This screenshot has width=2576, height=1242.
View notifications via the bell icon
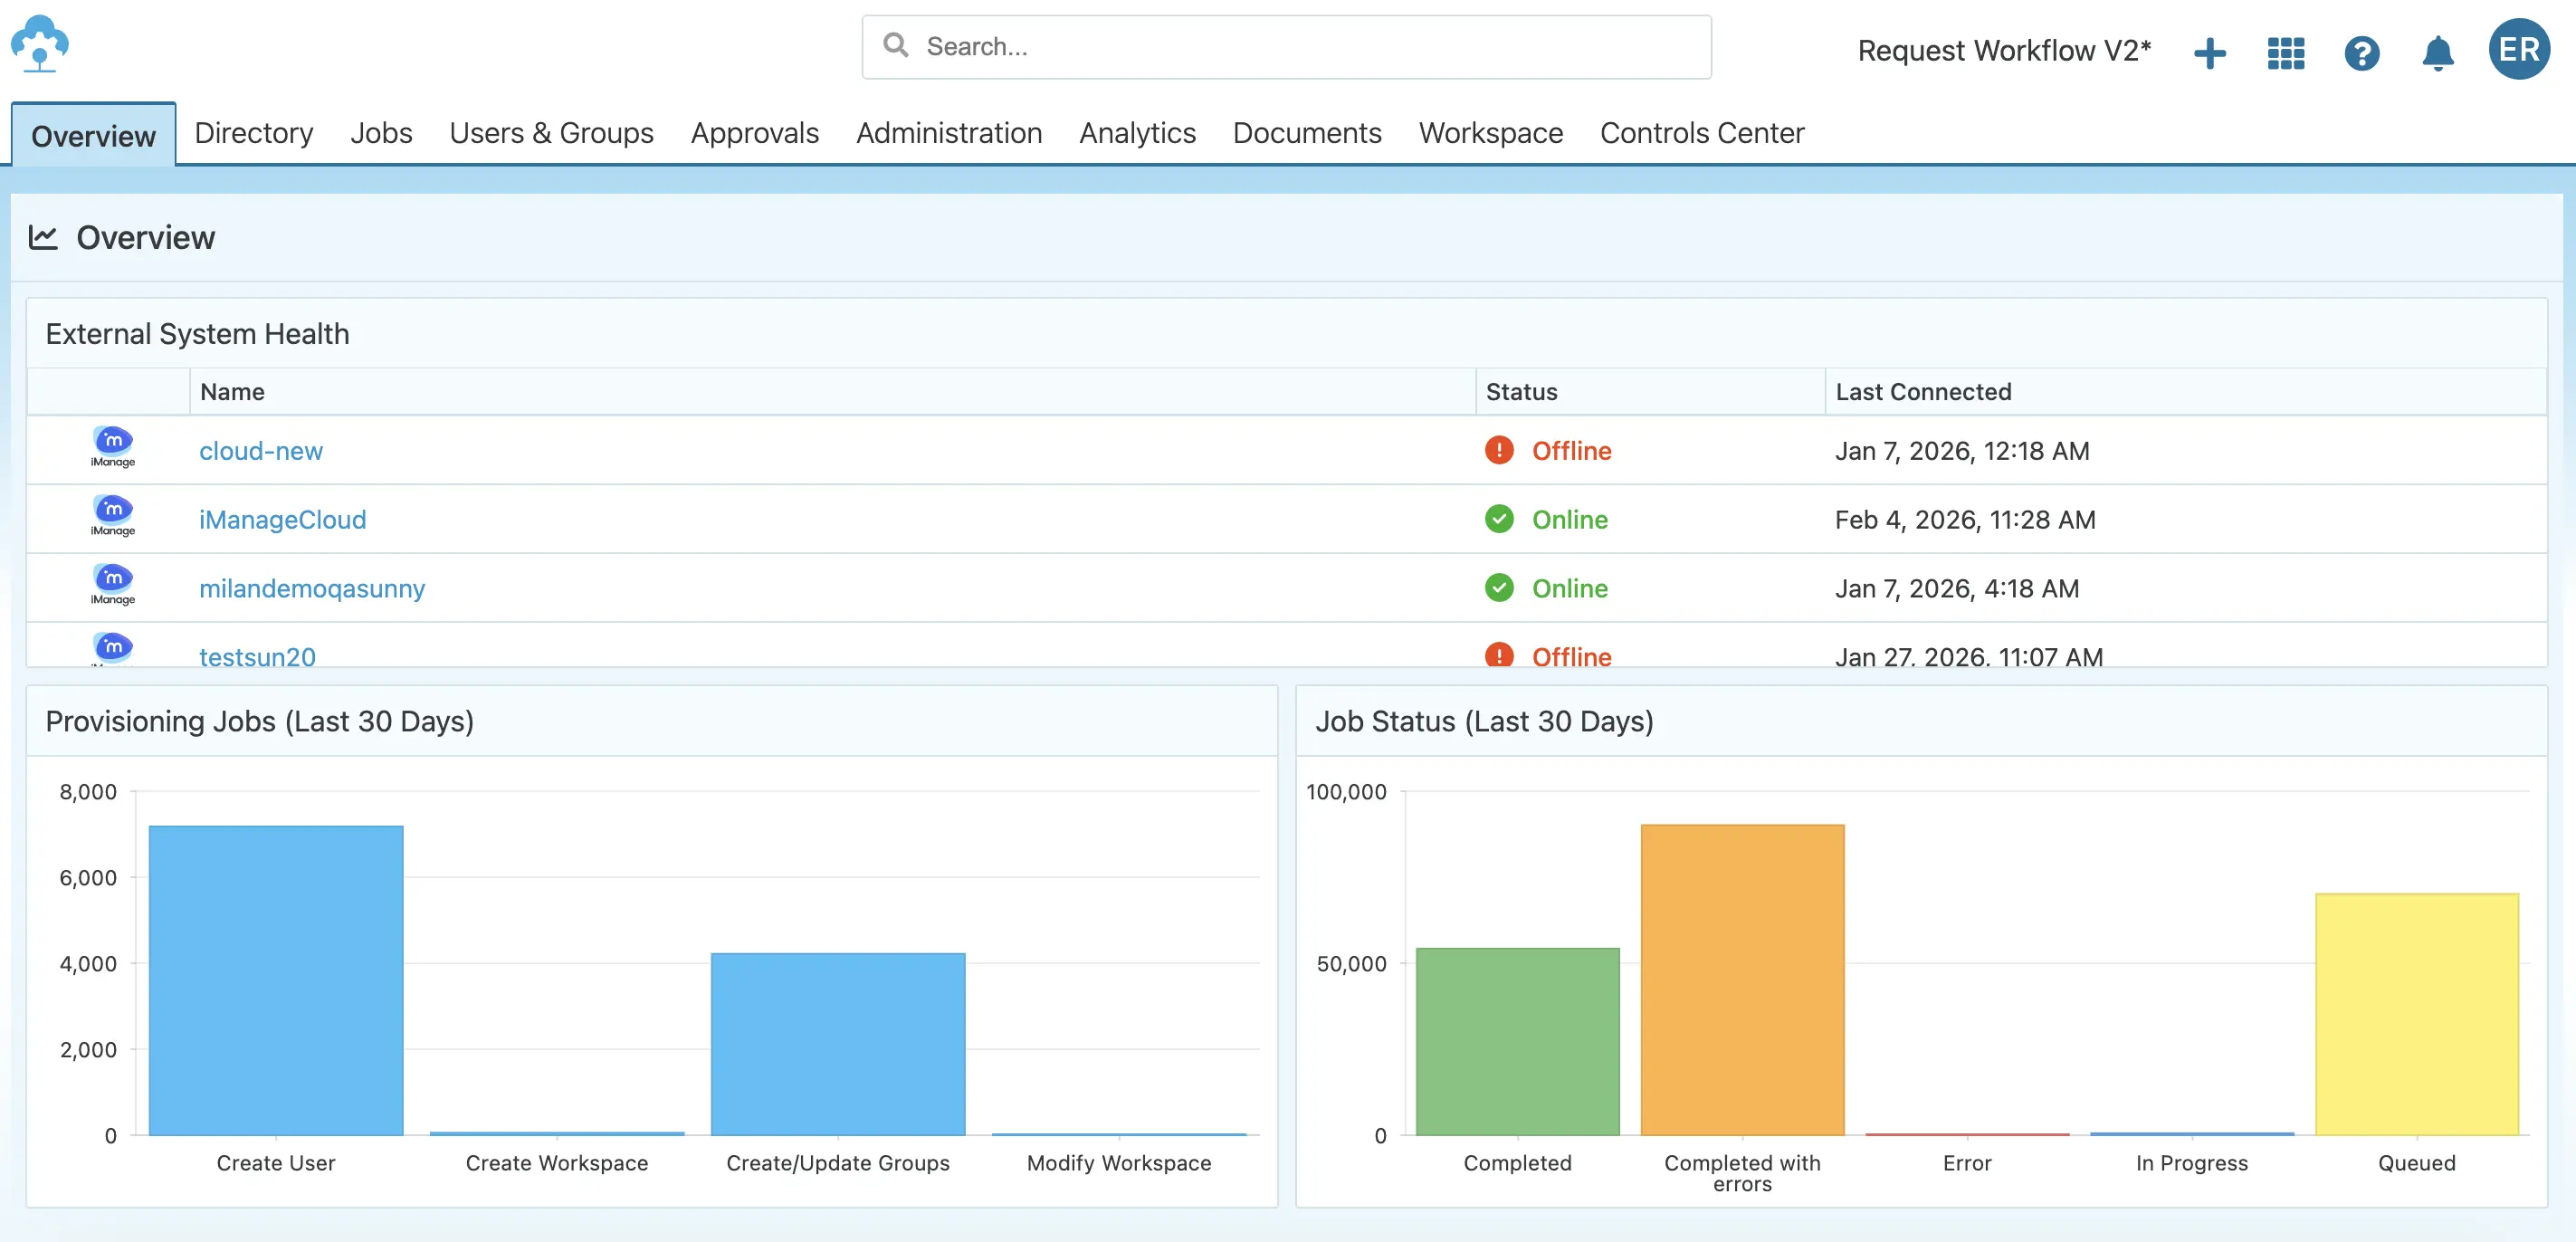click(x=2437, y=53)
